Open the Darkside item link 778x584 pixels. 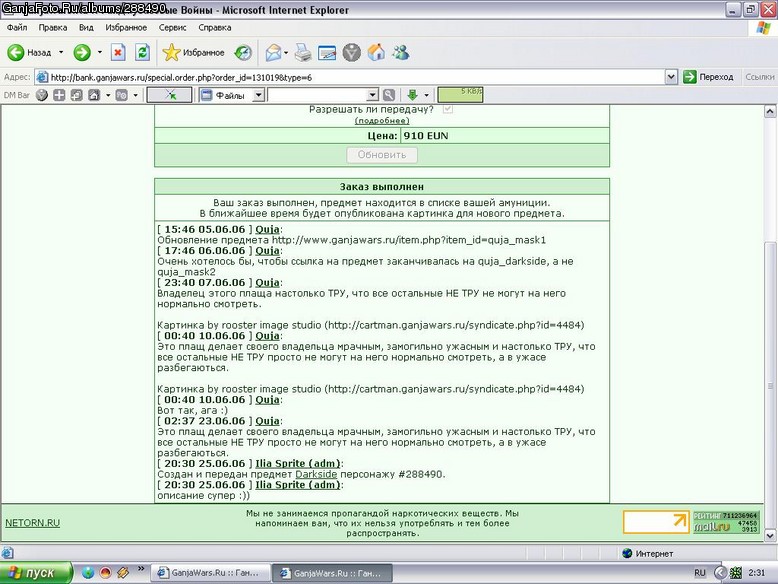tap(316, 474)
